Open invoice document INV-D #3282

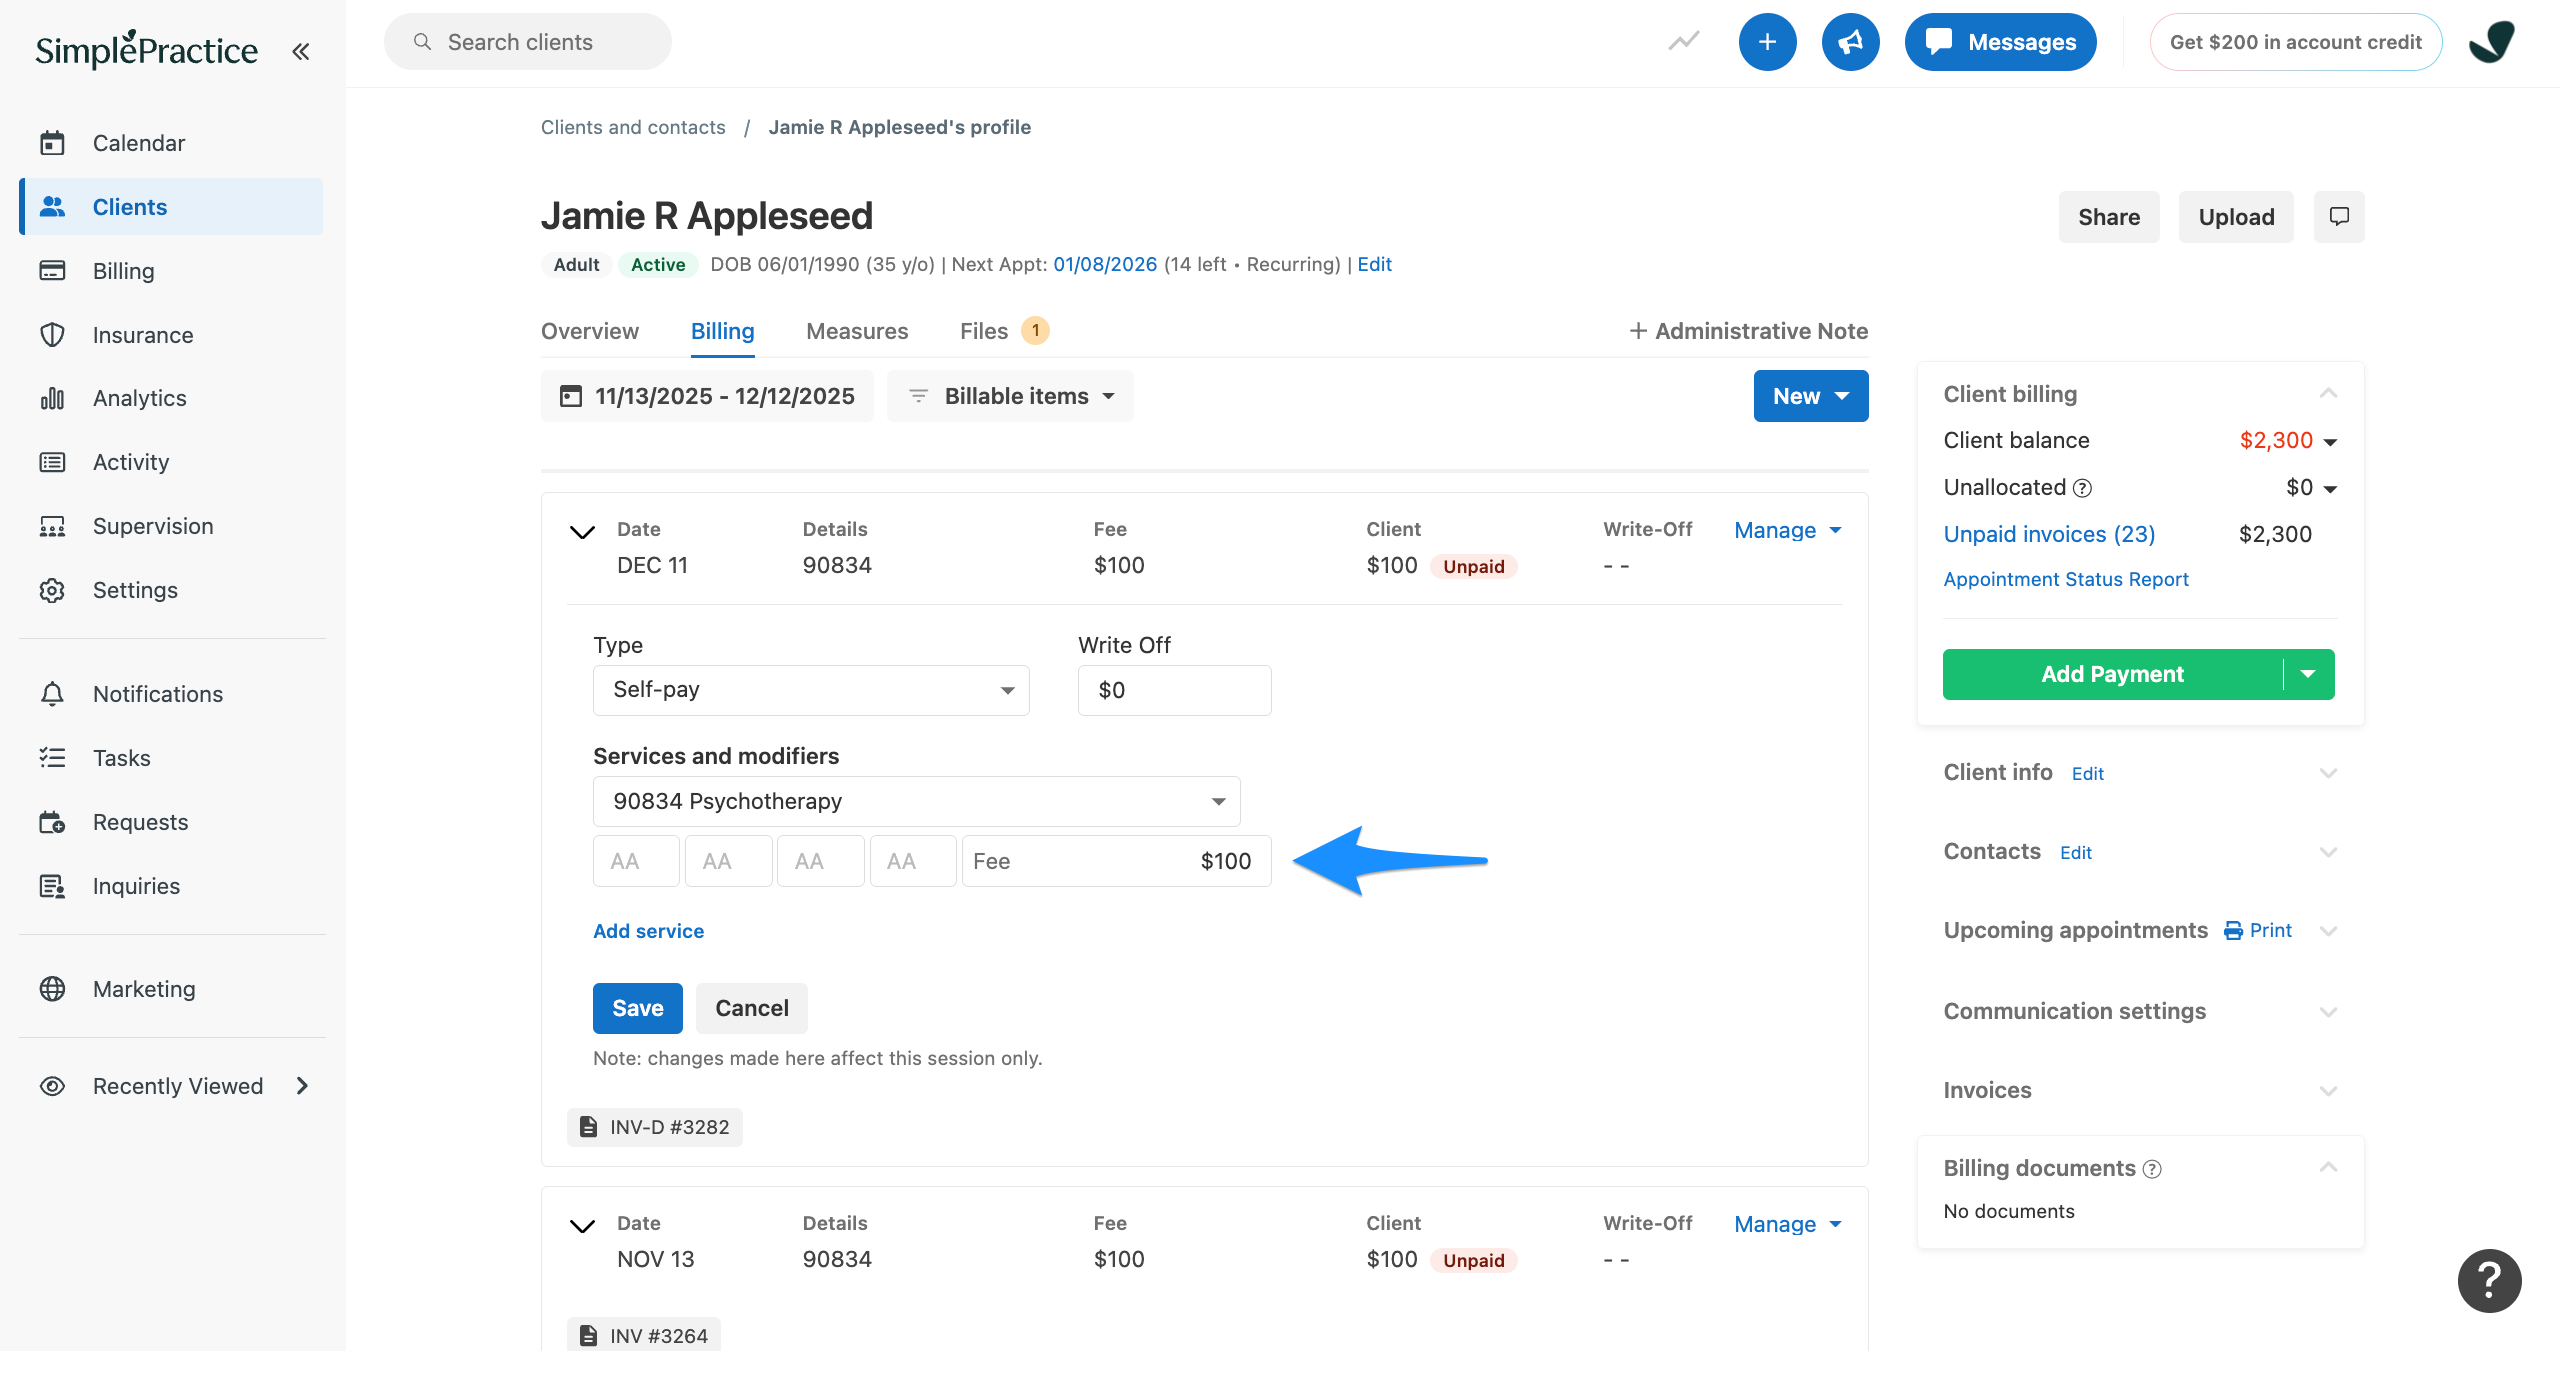click(655, 1127)
